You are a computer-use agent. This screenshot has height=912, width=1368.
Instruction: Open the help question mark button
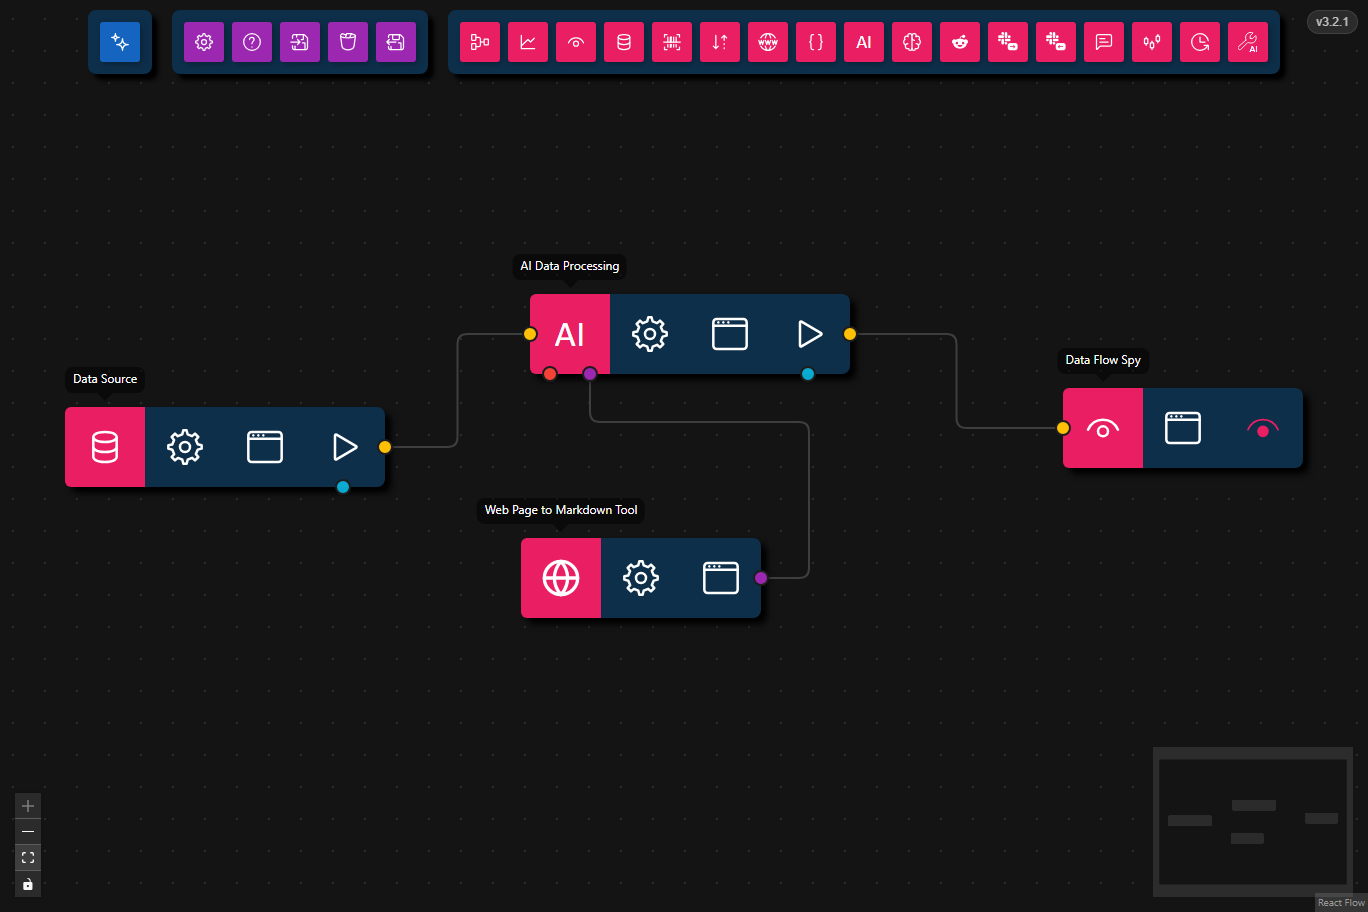point(252,42)
